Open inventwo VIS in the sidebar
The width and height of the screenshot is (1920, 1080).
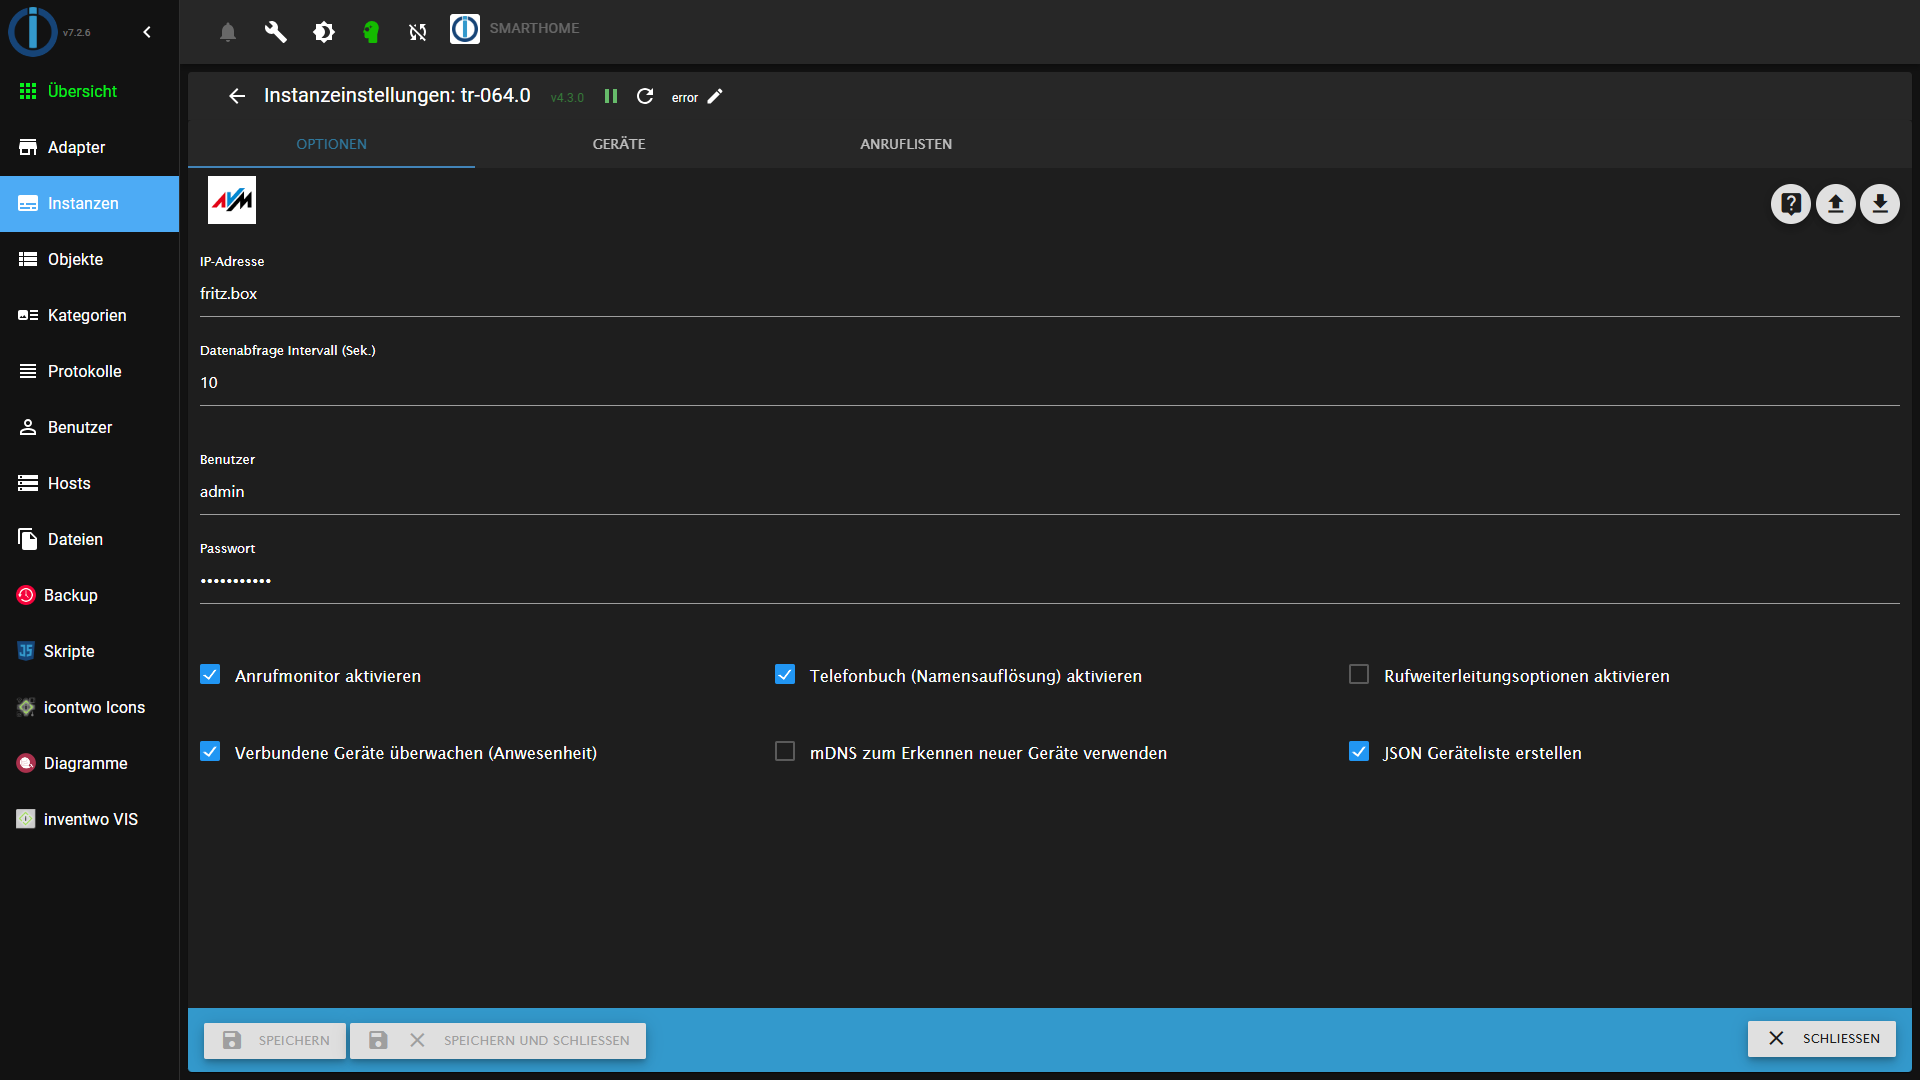[89, 819]
